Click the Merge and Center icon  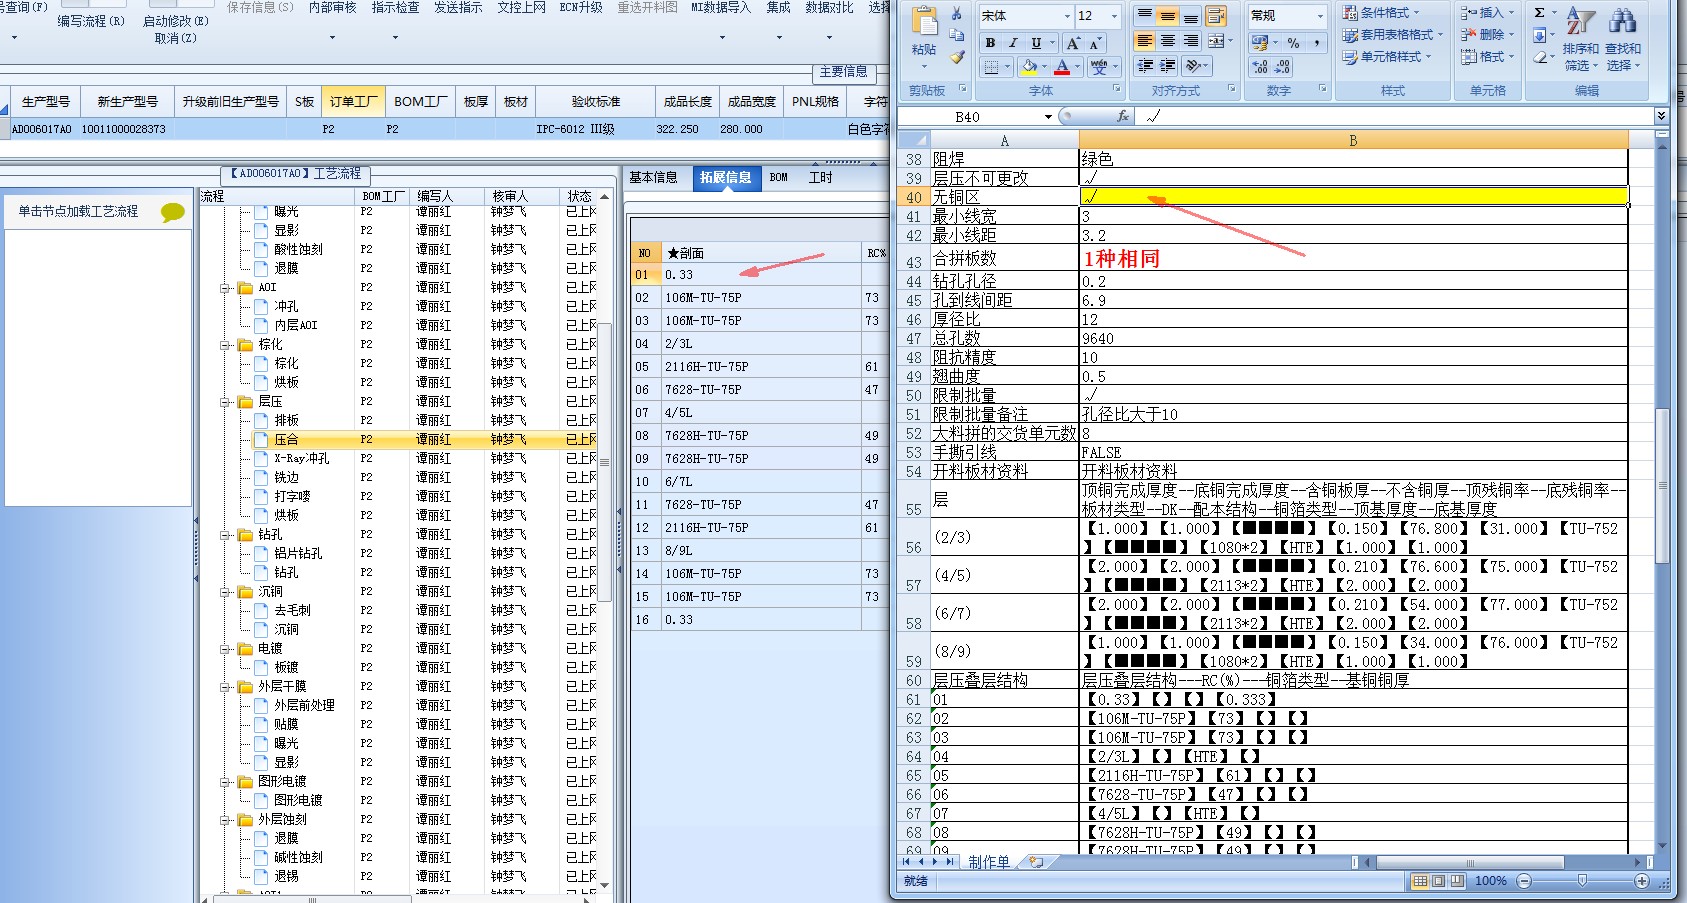click(1216, 41)
